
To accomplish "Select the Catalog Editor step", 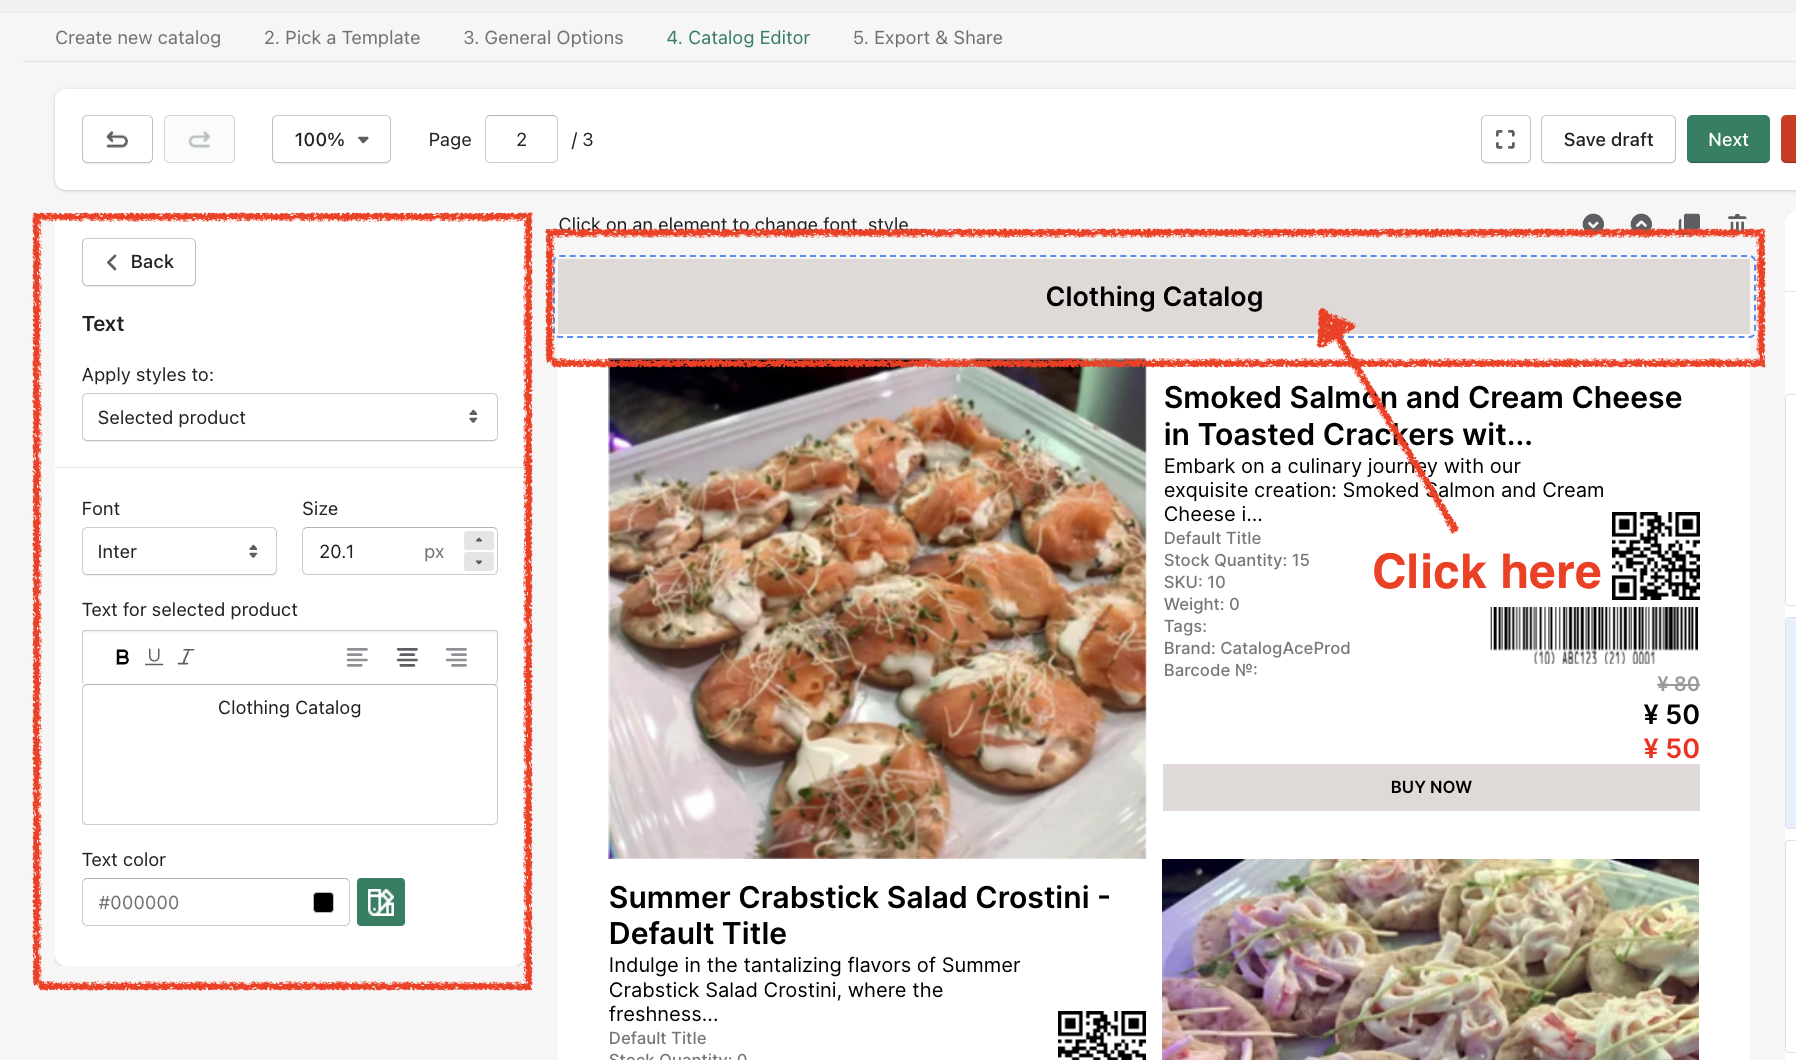I will (x=738, y=38).
